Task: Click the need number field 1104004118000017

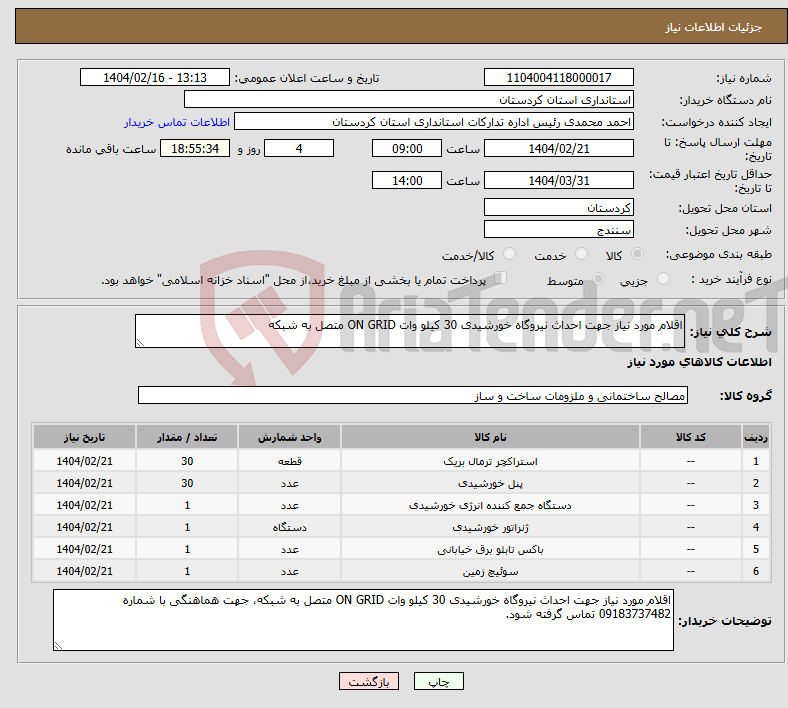Action: (558, 77)
